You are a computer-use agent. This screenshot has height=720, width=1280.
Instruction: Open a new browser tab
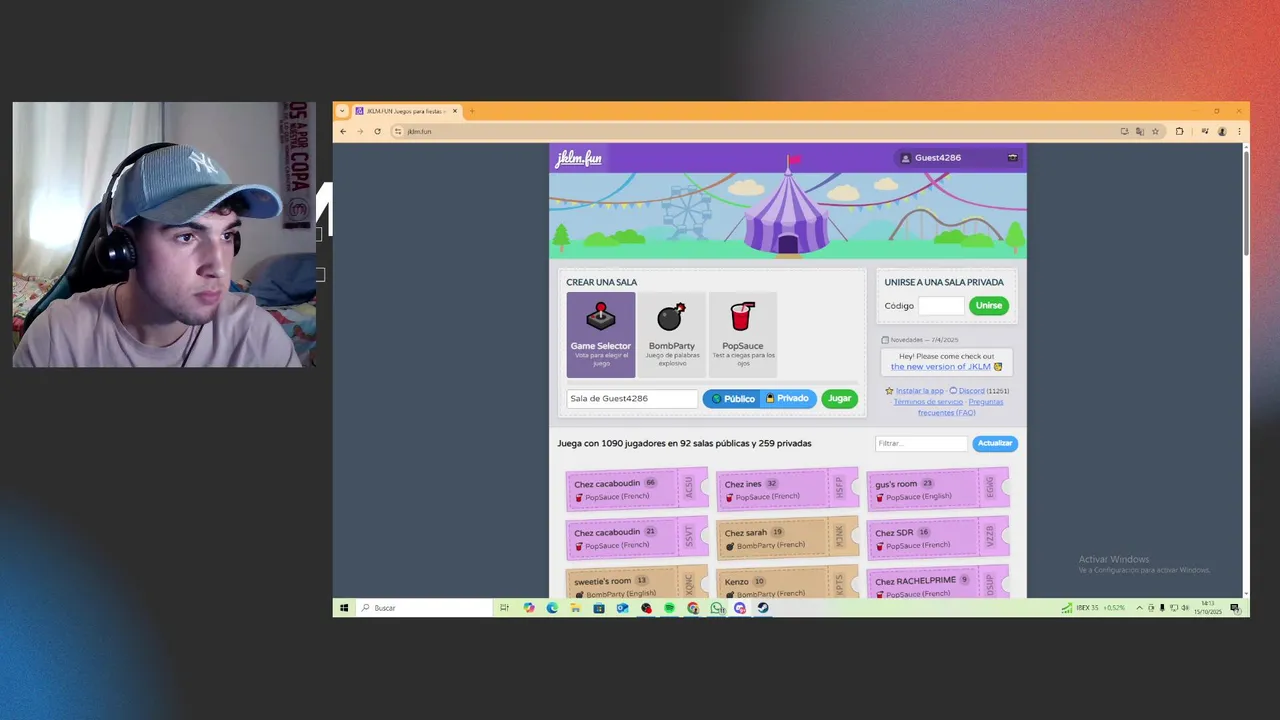click(x=472, y=111)
